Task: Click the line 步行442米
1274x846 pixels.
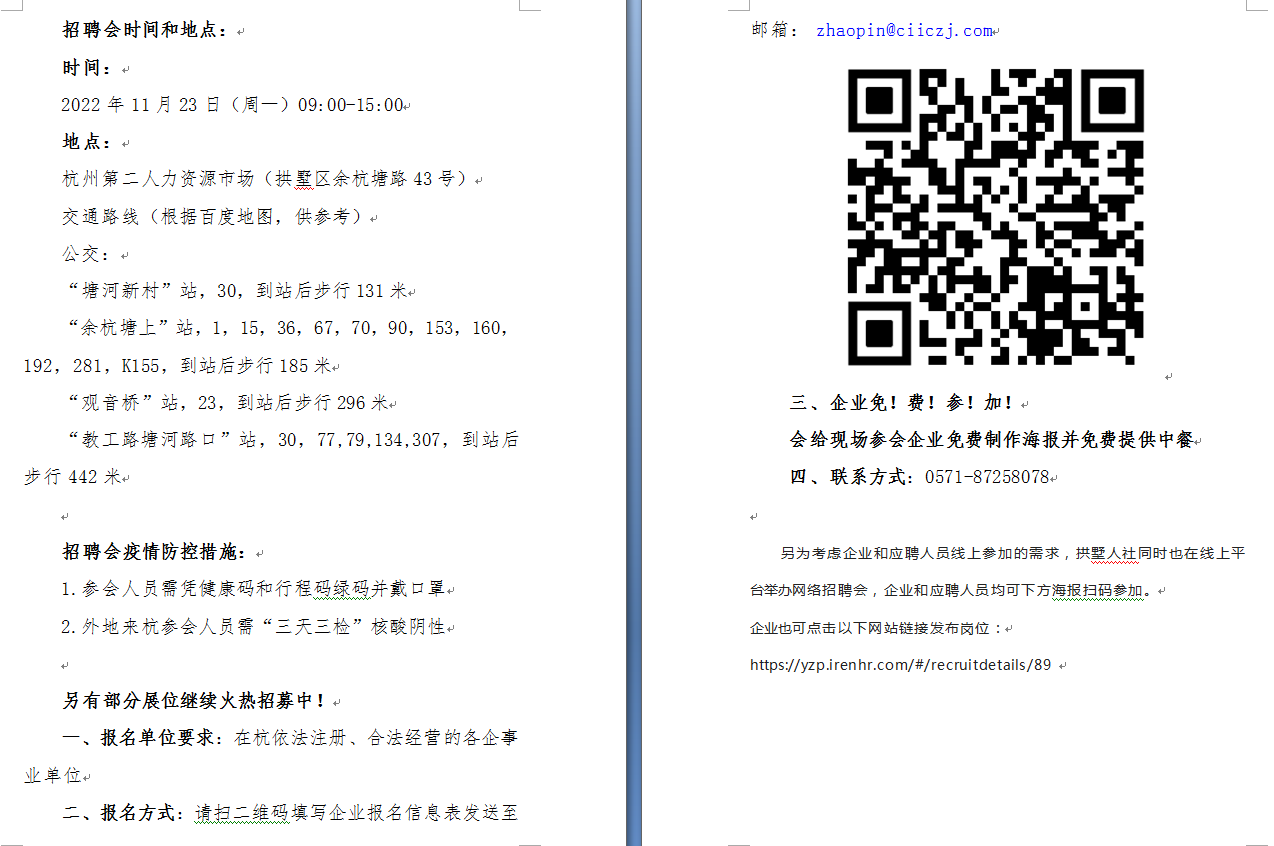Action: pos(72,477)
